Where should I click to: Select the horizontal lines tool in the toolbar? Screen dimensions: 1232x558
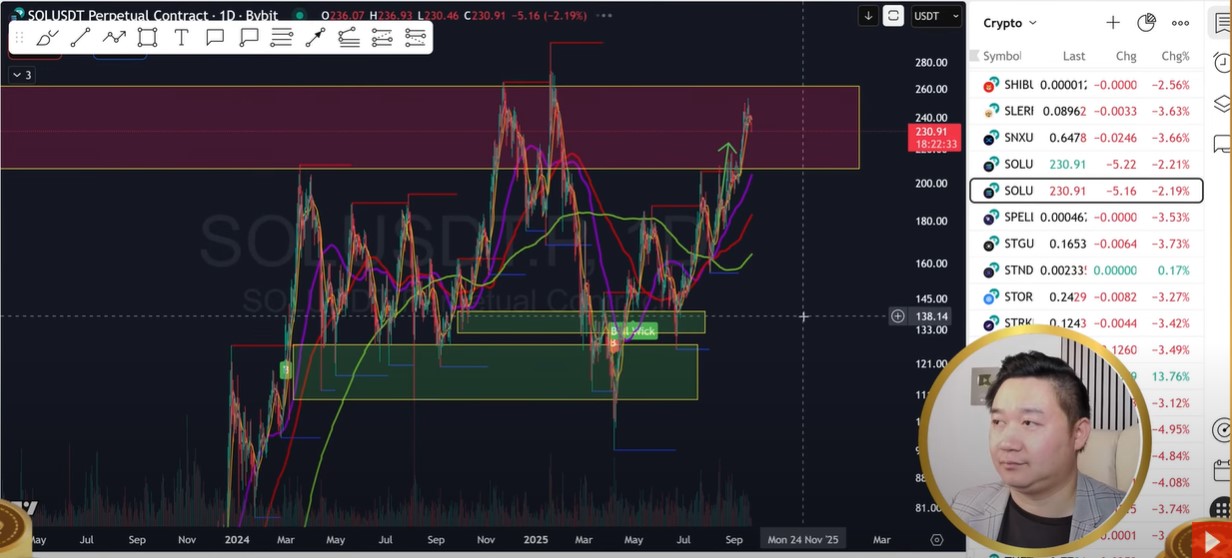click(x=282, y=38)
